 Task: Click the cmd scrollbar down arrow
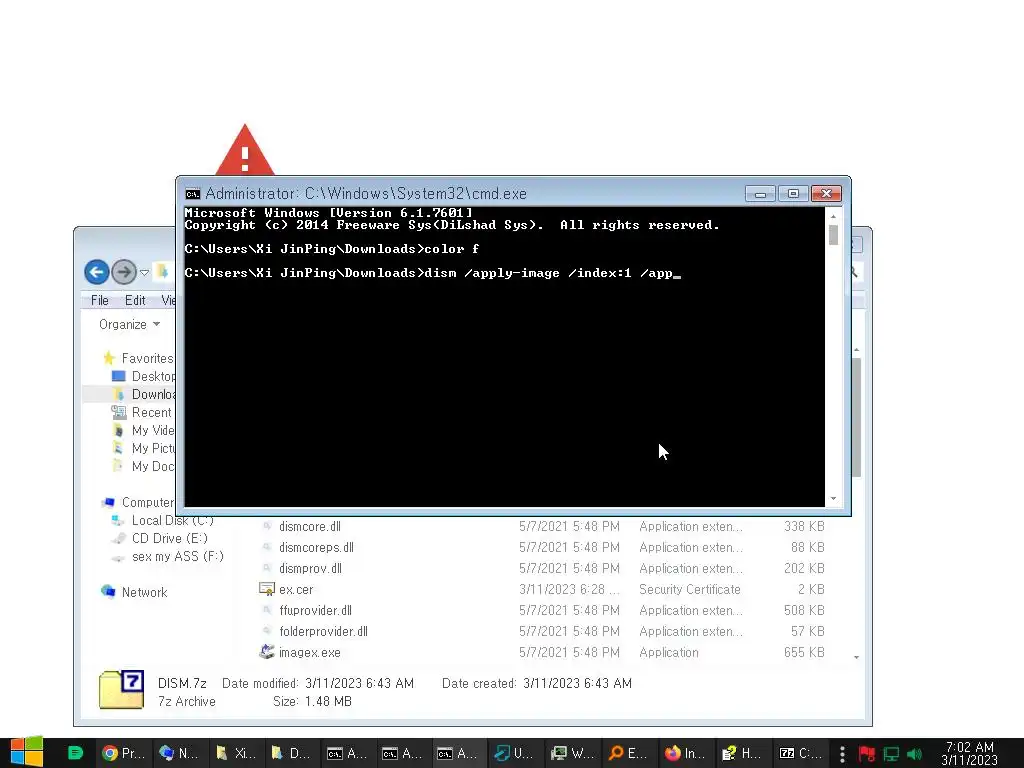coord(833,499)
